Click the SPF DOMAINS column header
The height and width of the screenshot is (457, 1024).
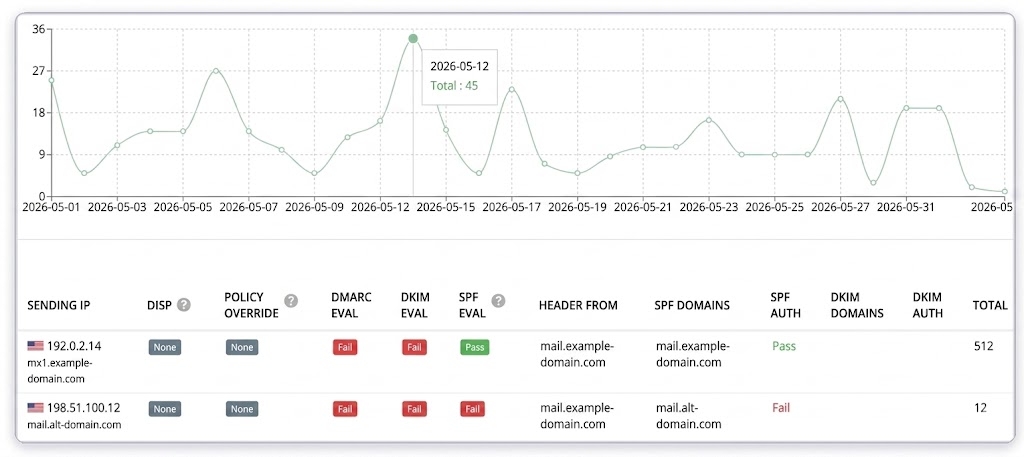click(x=692, y=305)
